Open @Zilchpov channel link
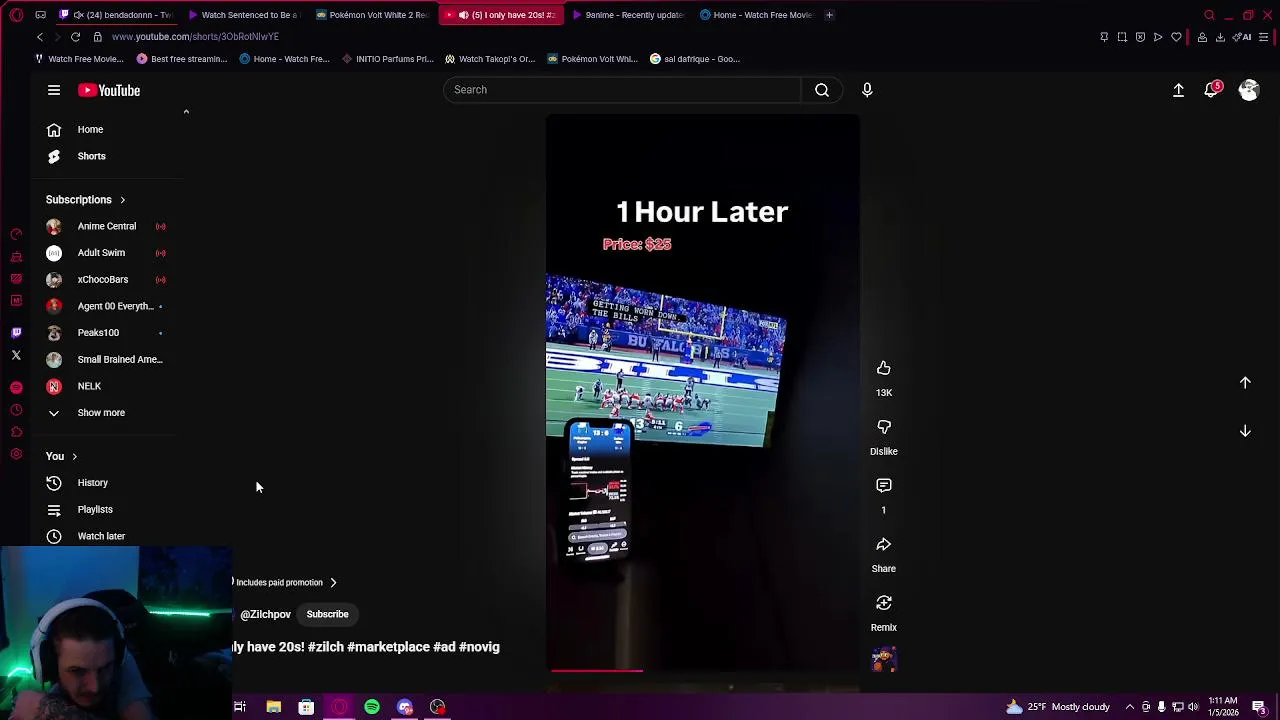 (x=265, y=615)
